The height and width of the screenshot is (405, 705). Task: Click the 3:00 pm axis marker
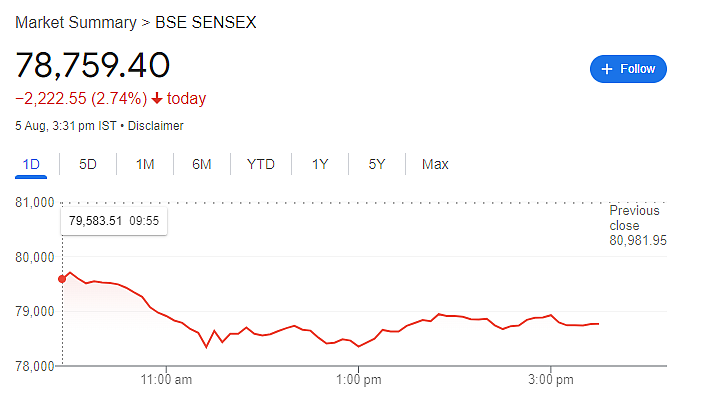click(x=551, y=380)
